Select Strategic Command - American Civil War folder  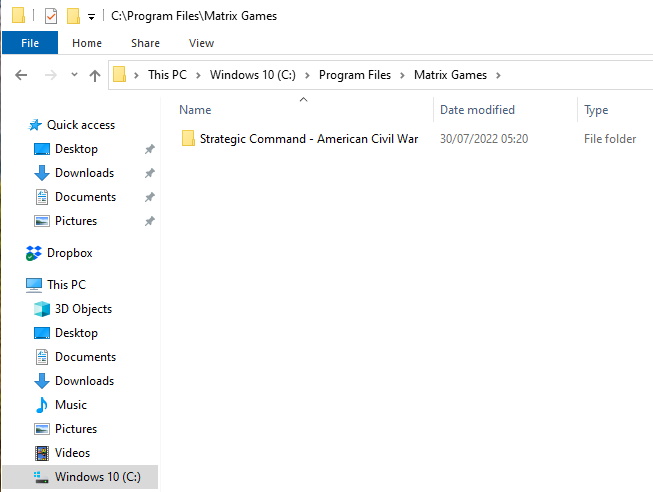(309, 139)
